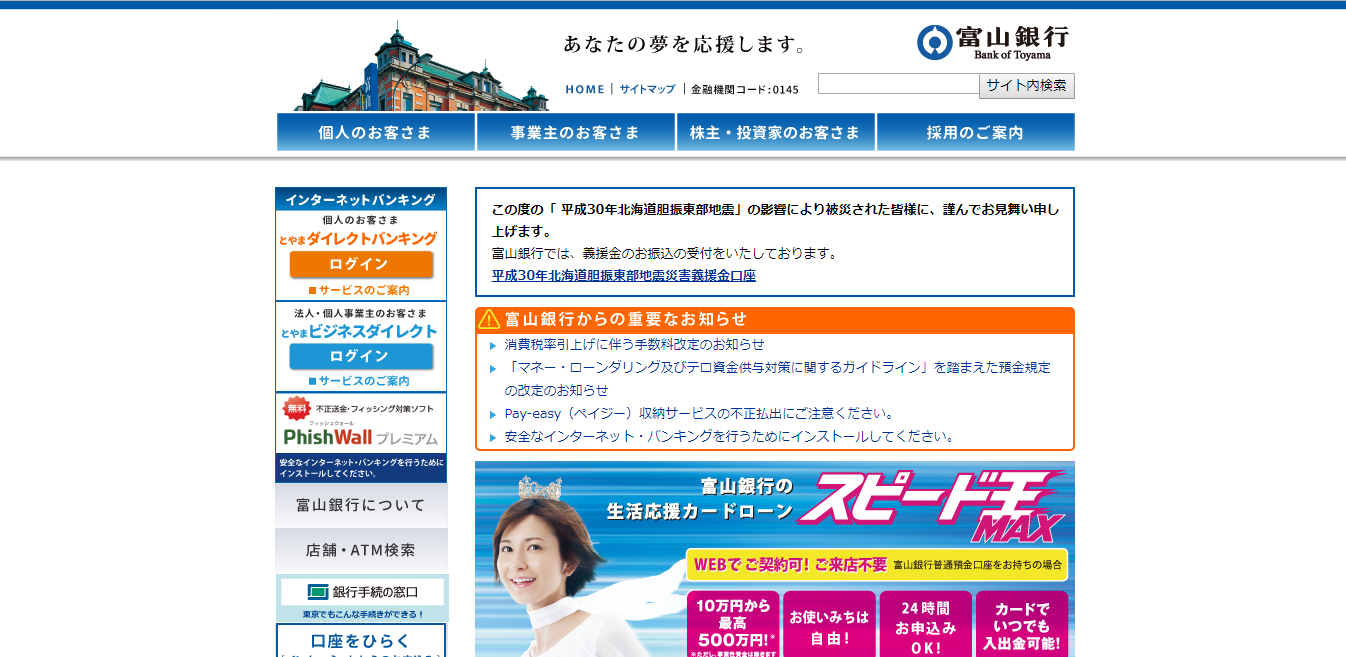Click the WEBでご契約可 yellow strip
Screen dimensions: 1346x657
(x=877, y=564)
